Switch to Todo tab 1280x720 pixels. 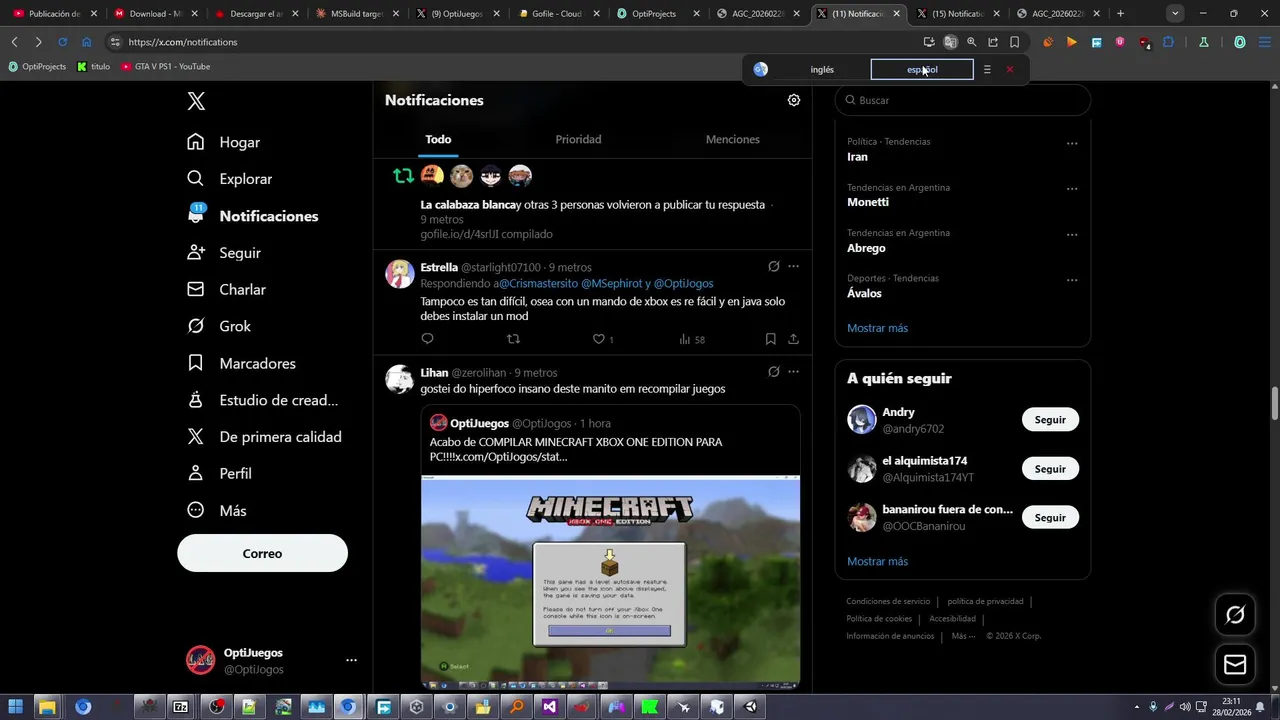(438, 139)
